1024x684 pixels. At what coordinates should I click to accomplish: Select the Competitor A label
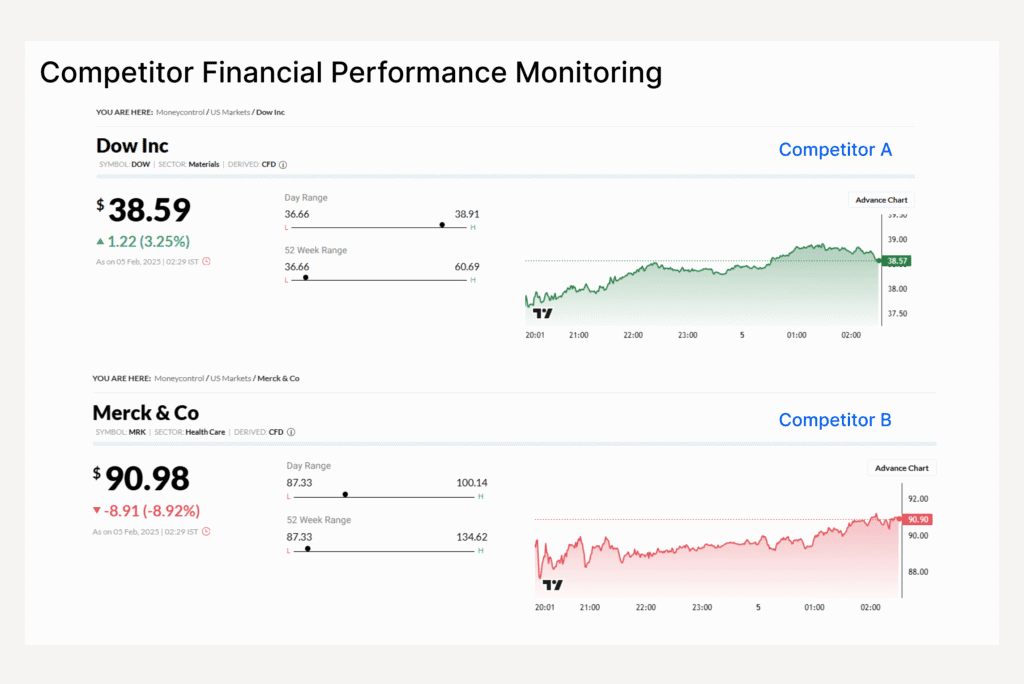835,149
